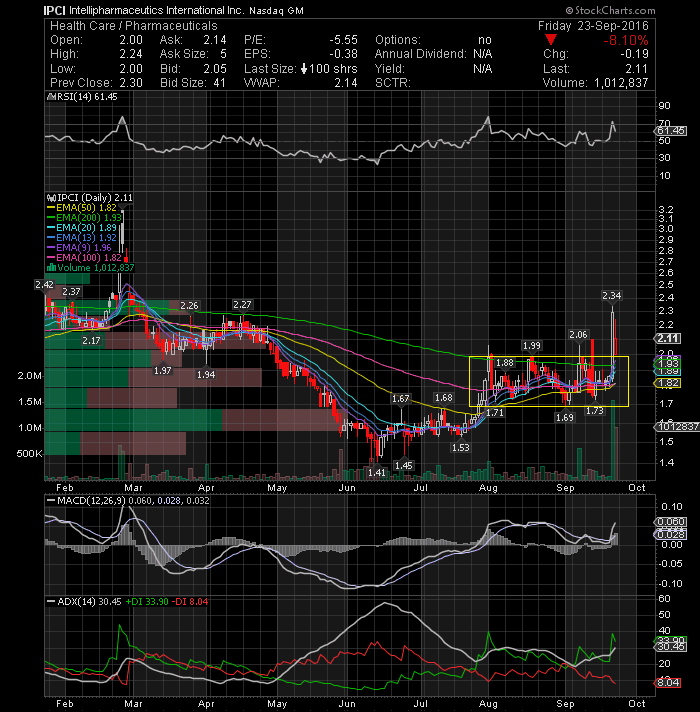This screenshot has width=700, height=712.
Task: Click the Intellipharmaceutics International Inc. company name
Action: click(157, 10)
